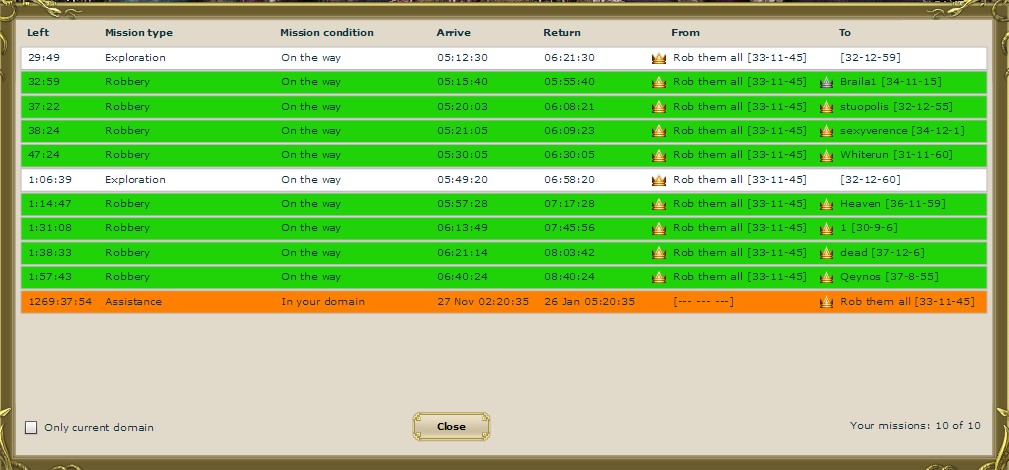This screenshot has height=470, width=1009.
Task: Click crown icon next to Whiterun destination
Action: coord(826,156)
